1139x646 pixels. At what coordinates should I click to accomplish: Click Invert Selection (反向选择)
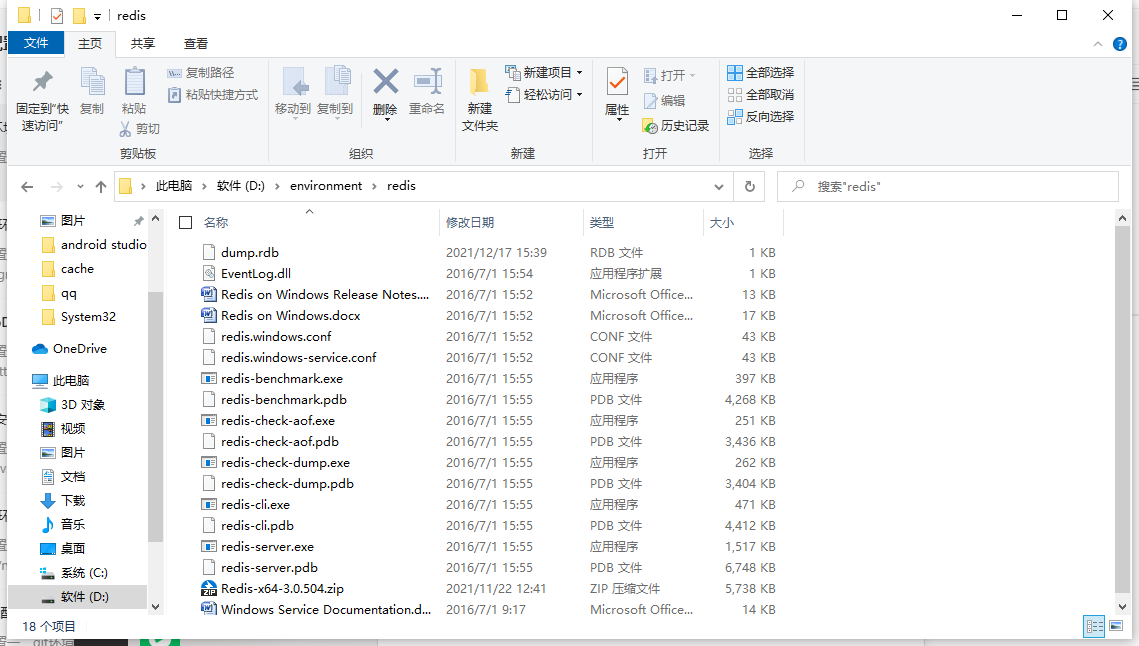pos(761,116)
